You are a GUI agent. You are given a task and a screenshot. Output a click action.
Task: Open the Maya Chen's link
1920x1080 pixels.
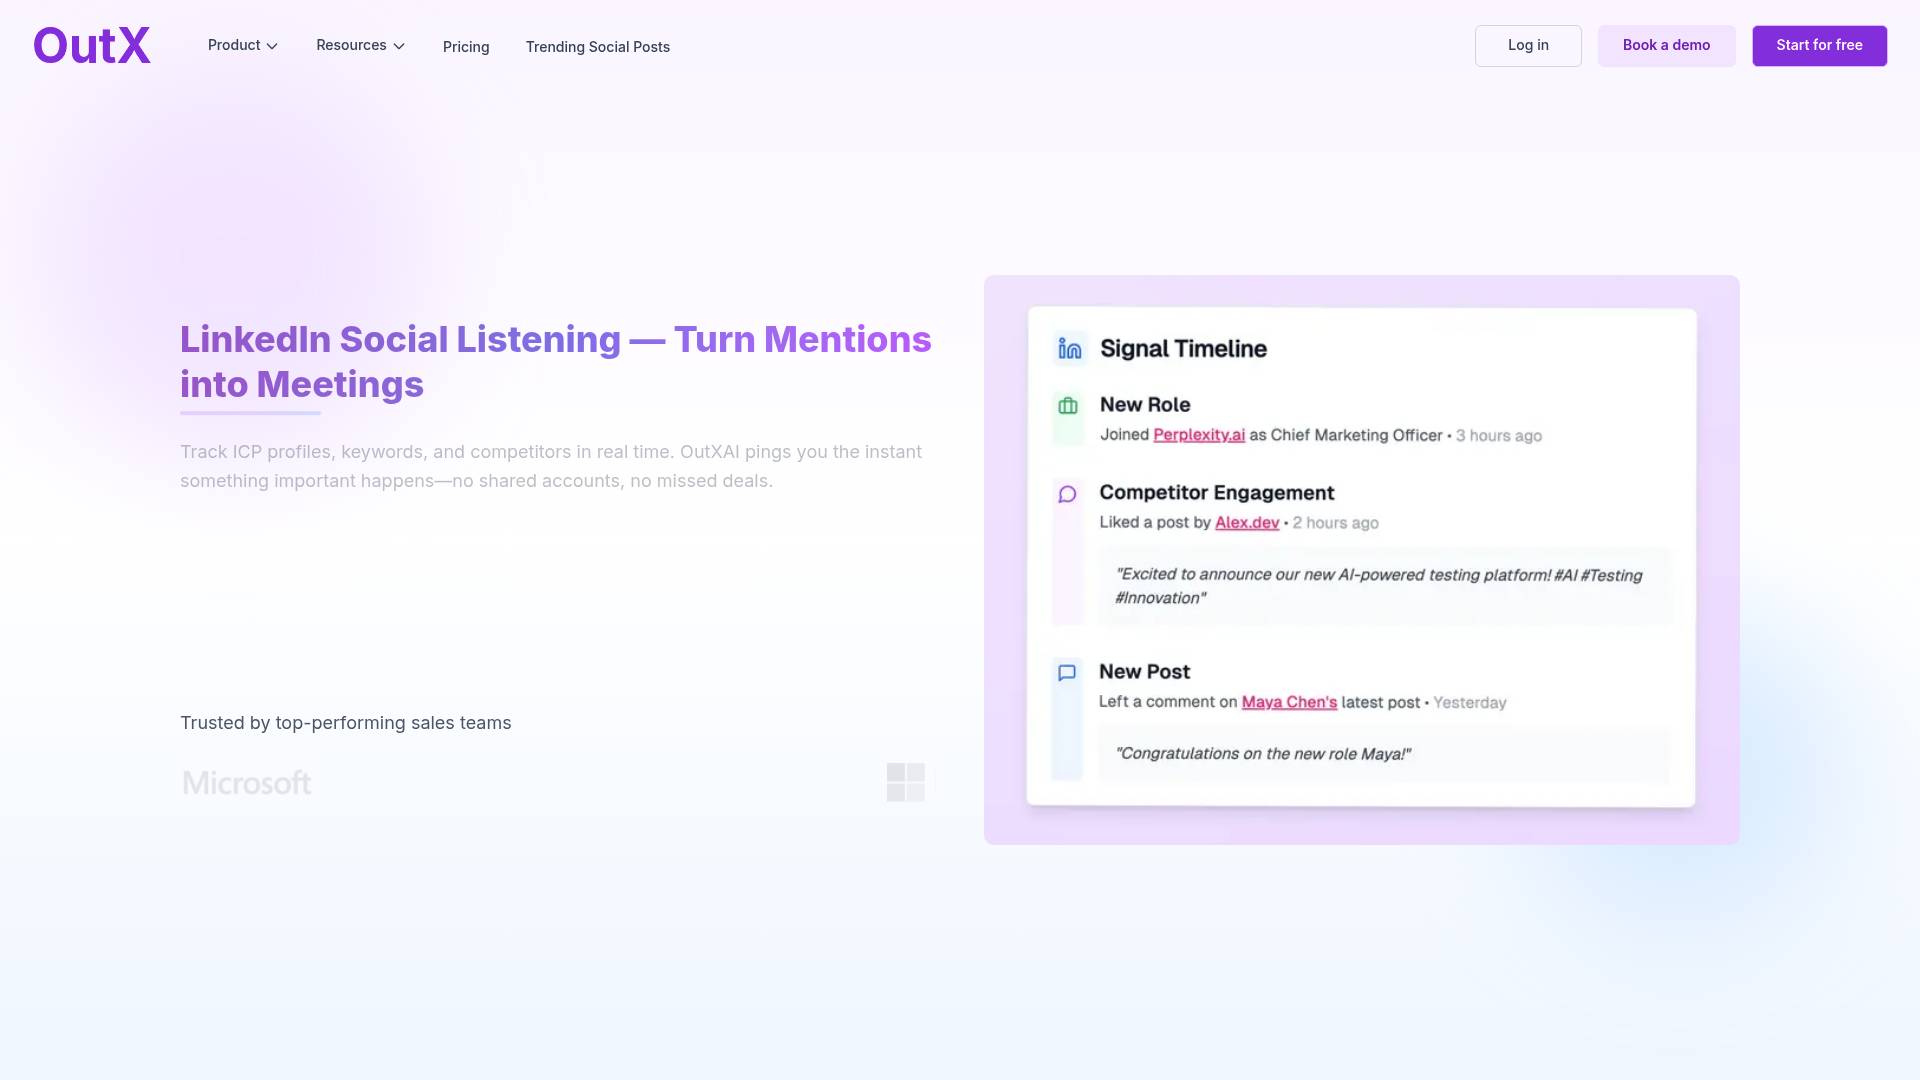1289,702
